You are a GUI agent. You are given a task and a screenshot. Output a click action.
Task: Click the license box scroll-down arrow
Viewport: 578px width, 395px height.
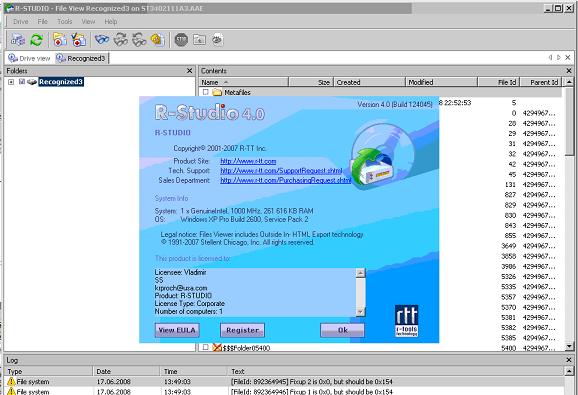click(x=361, y=312)
